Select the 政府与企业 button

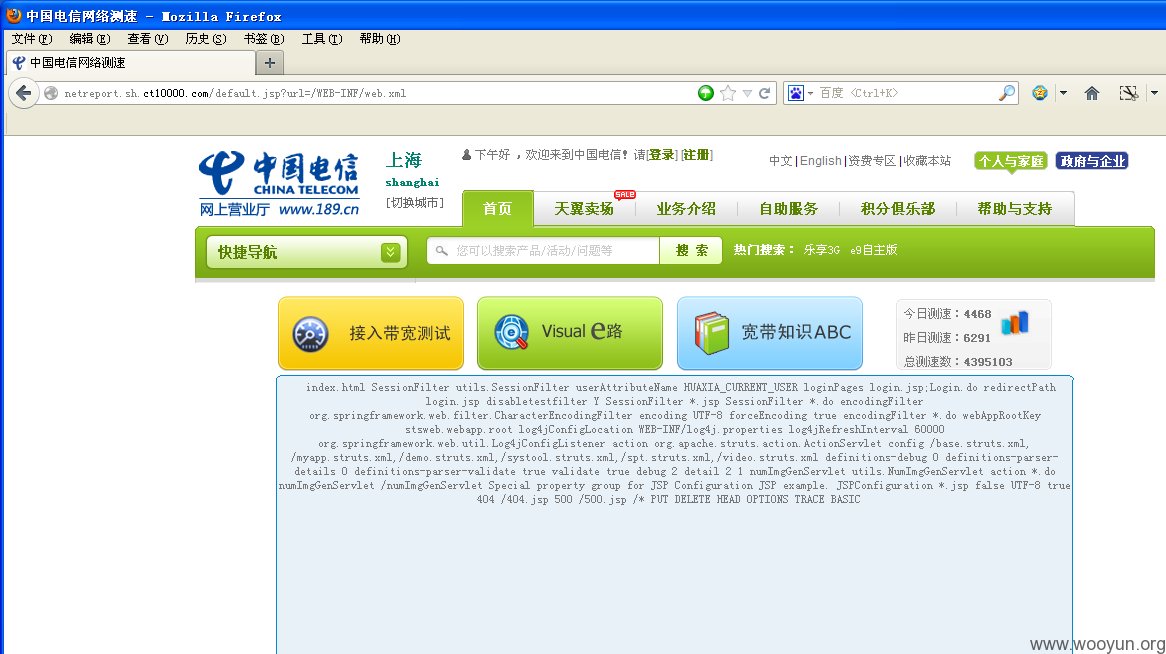(1092, 161)
